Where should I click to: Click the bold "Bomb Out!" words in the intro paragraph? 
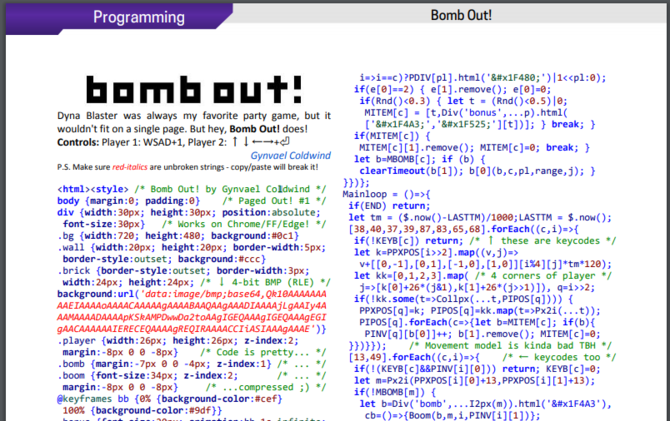(x=255, y=129)
